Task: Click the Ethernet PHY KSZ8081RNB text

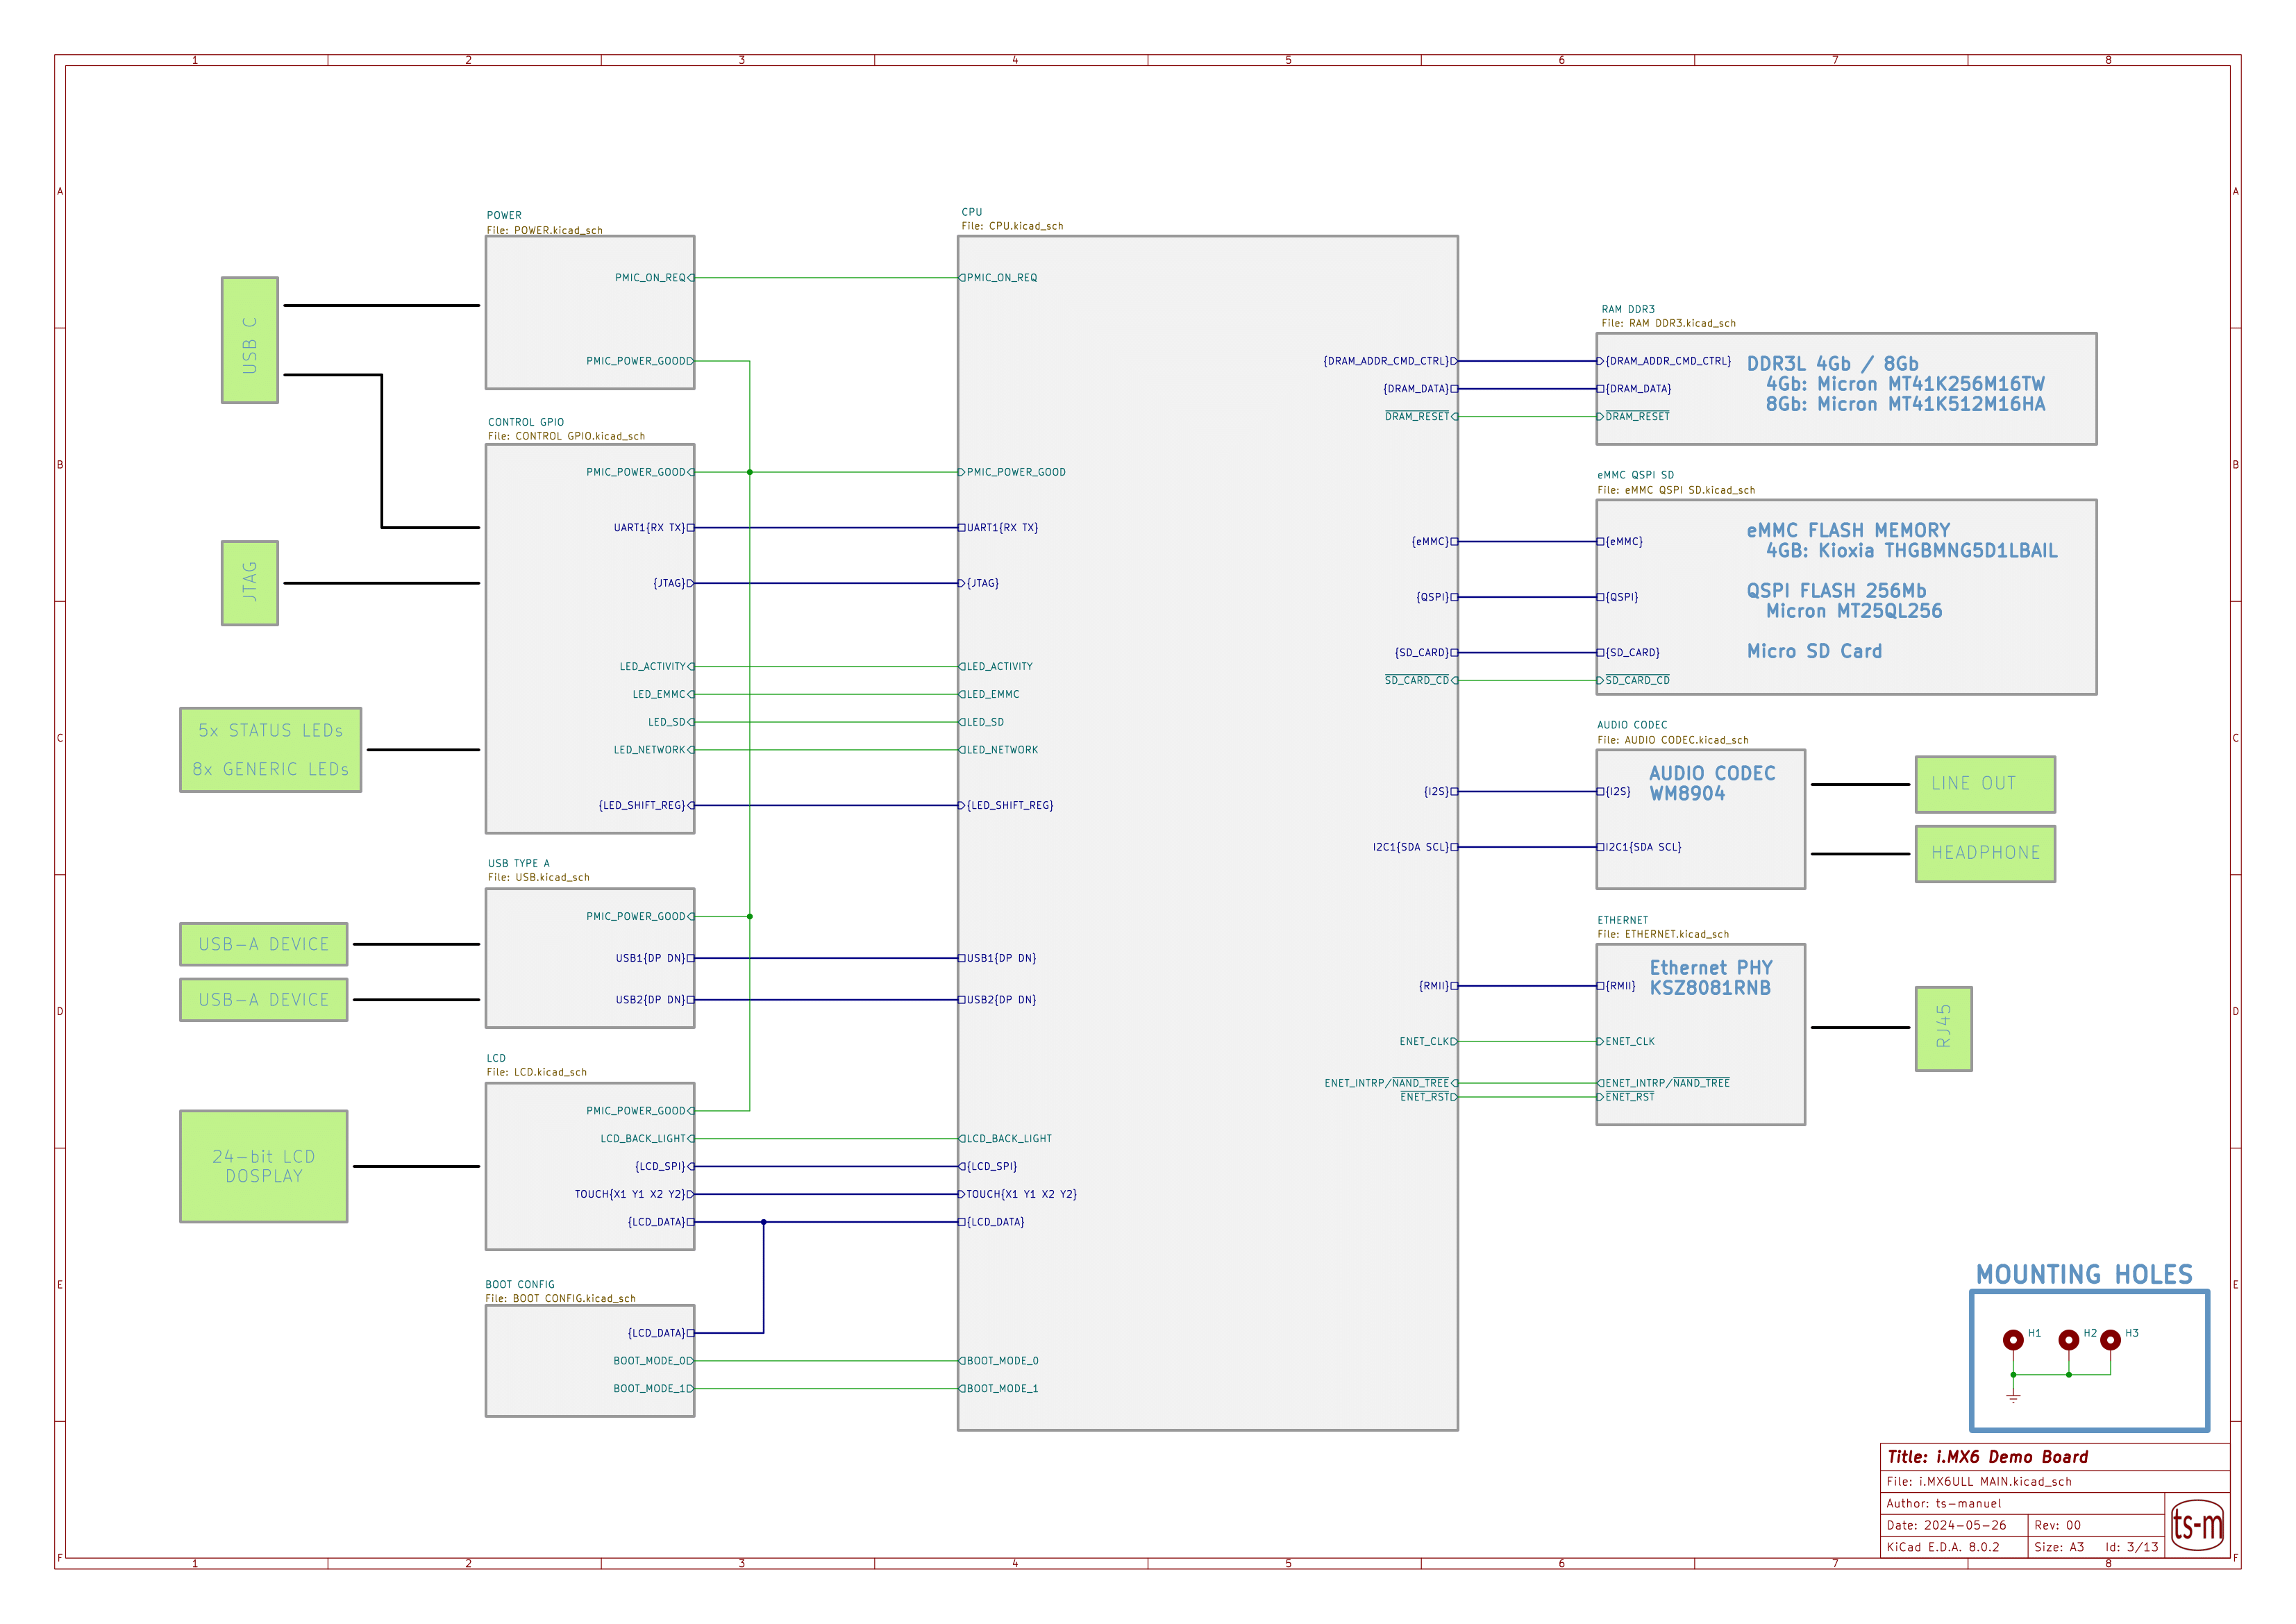Action: pos(1711,978)
